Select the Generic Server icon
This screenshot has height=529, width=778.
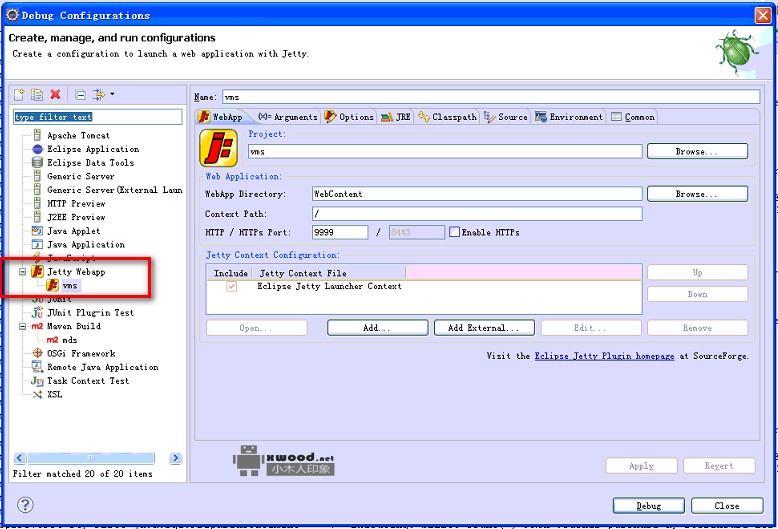[x=37, y=176]
